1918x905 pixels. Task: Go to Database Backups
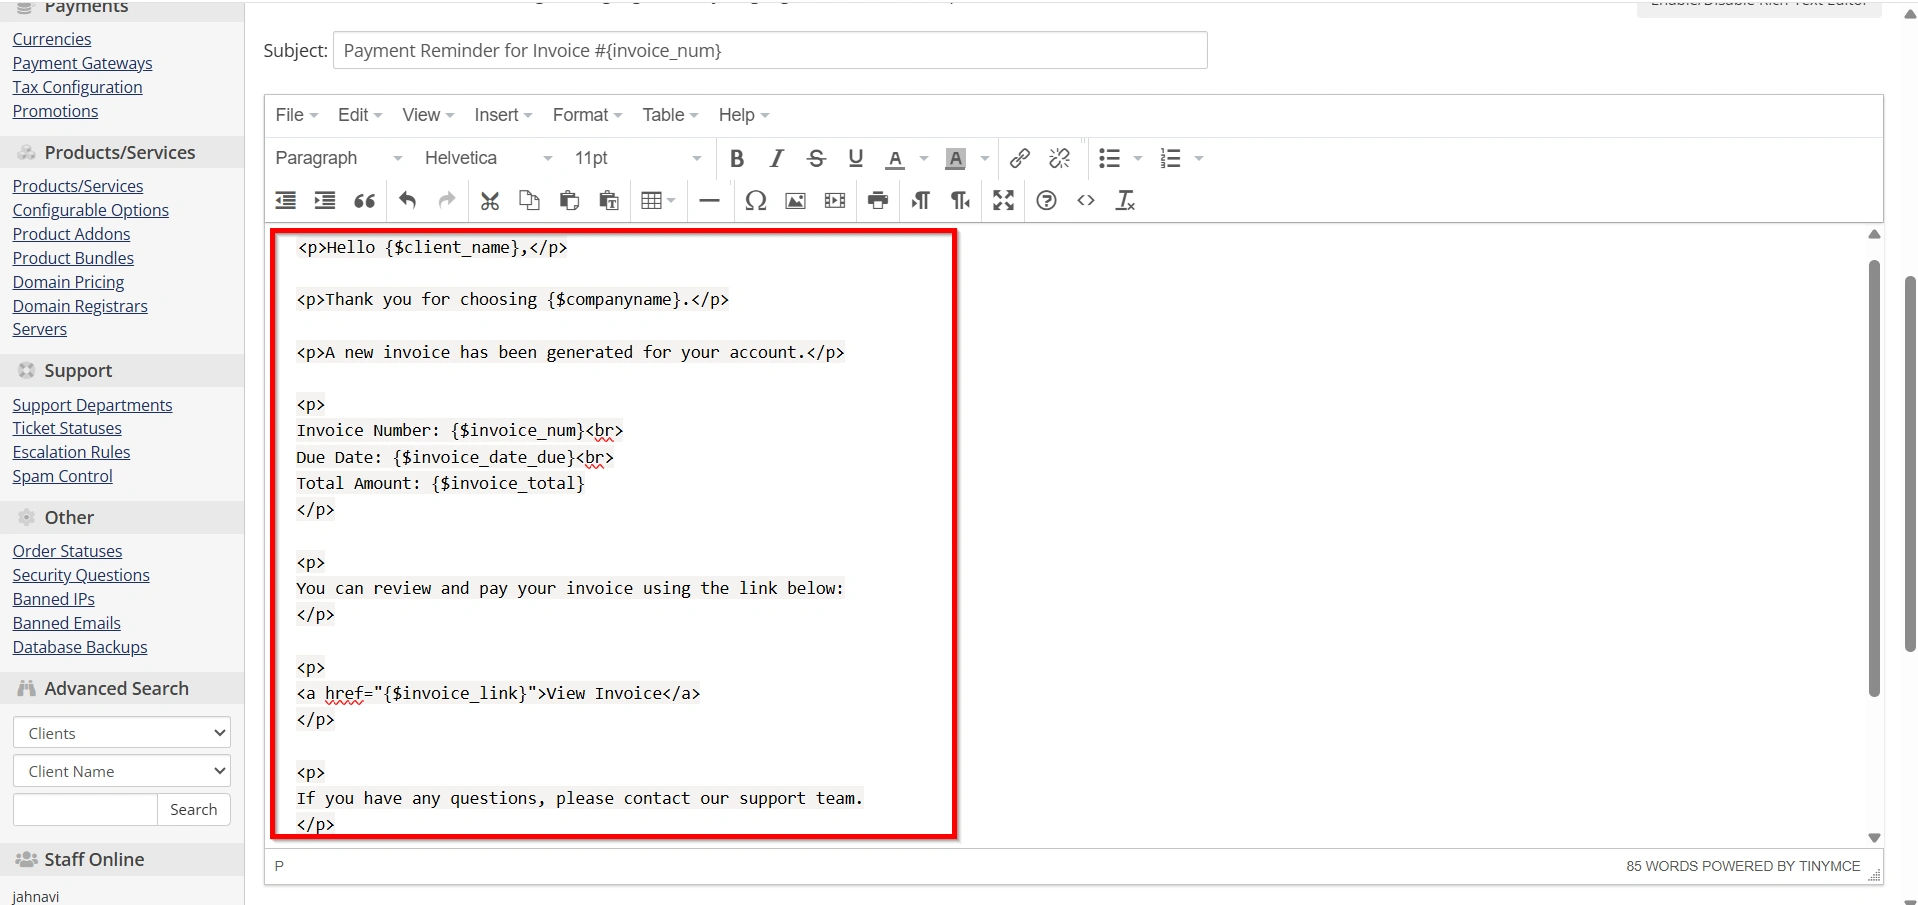(x=80, y=647)
